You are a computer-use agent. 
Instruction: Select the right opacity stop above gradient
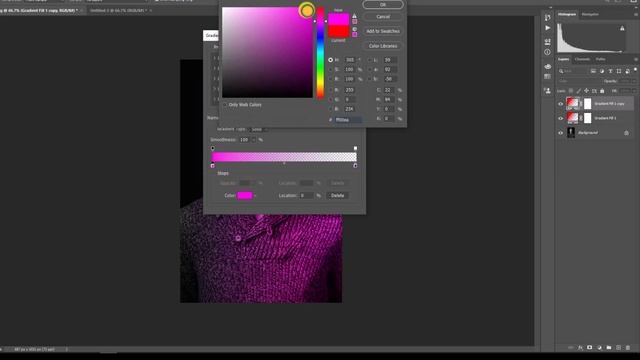pyautogui.click(x=355, y=148)
